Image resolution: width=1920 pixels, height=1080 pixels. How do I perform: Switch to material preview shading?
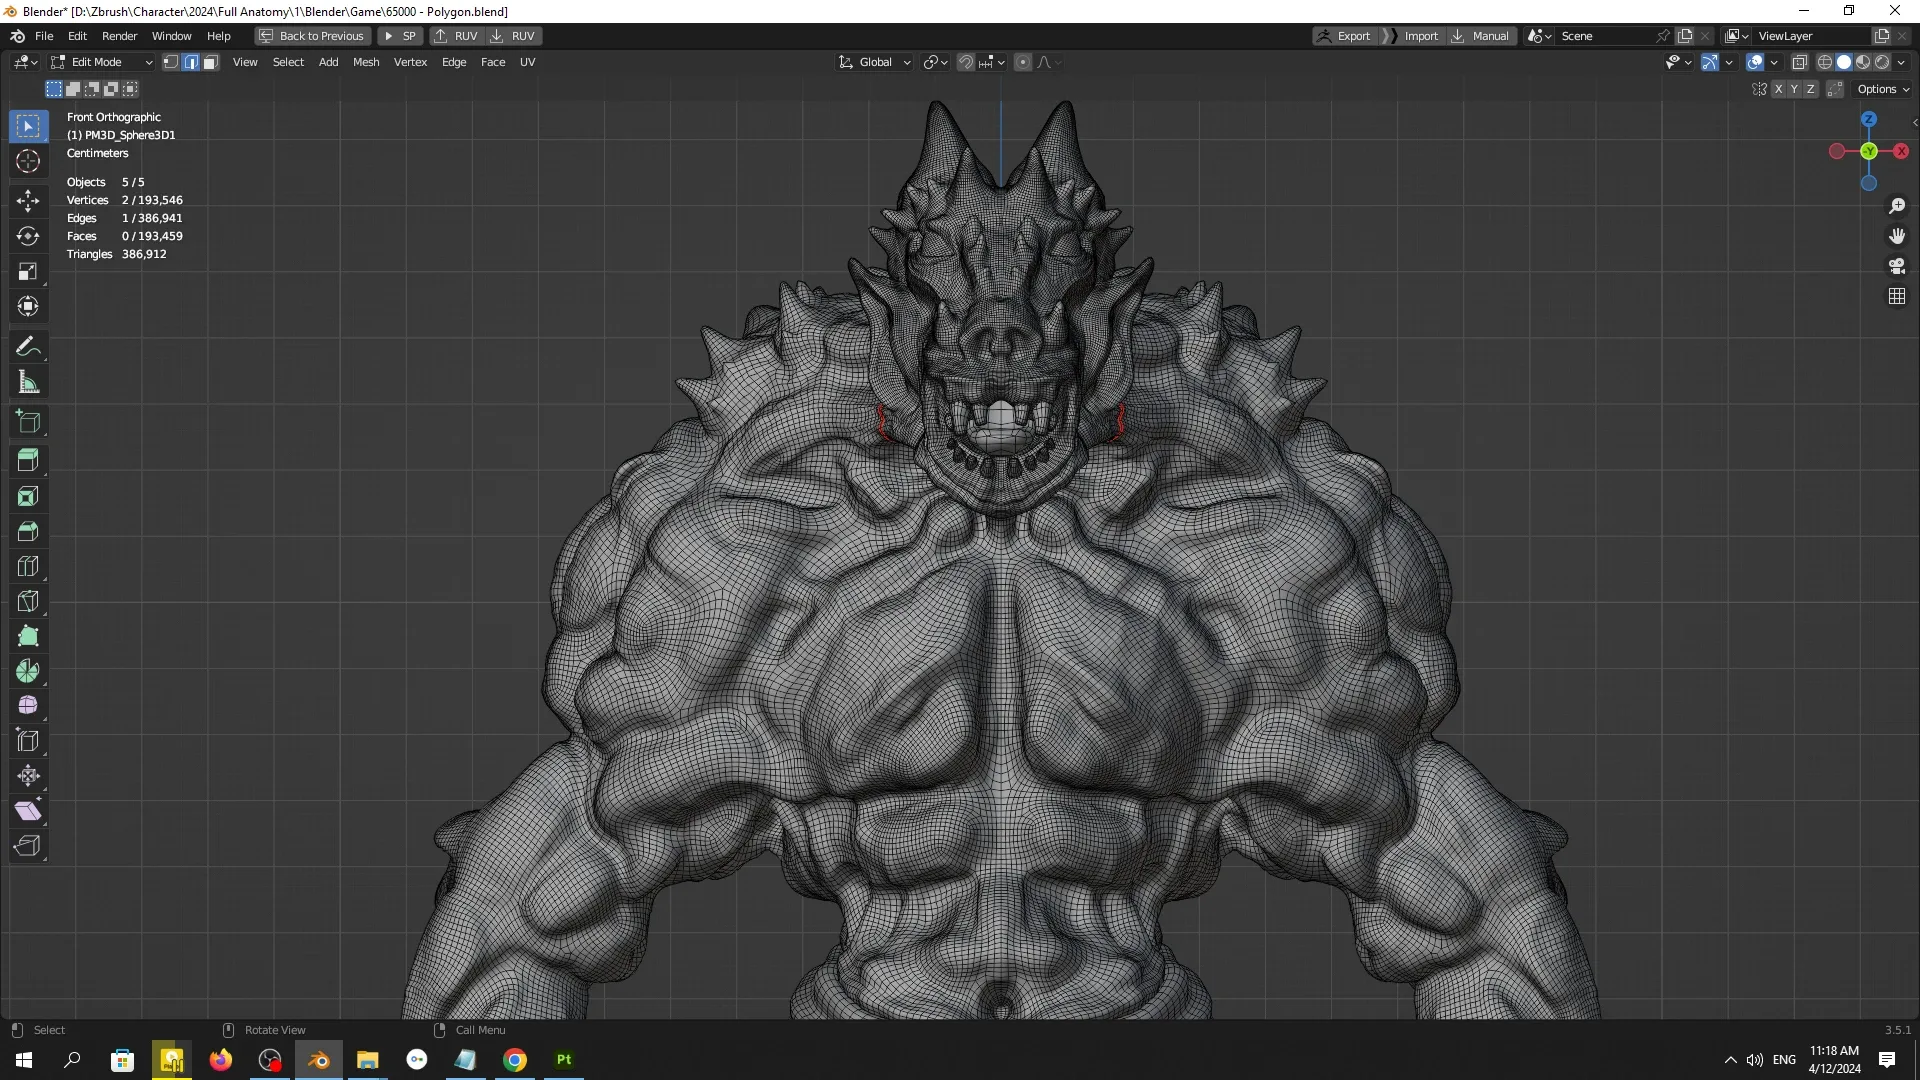(x=1863, y=62)
